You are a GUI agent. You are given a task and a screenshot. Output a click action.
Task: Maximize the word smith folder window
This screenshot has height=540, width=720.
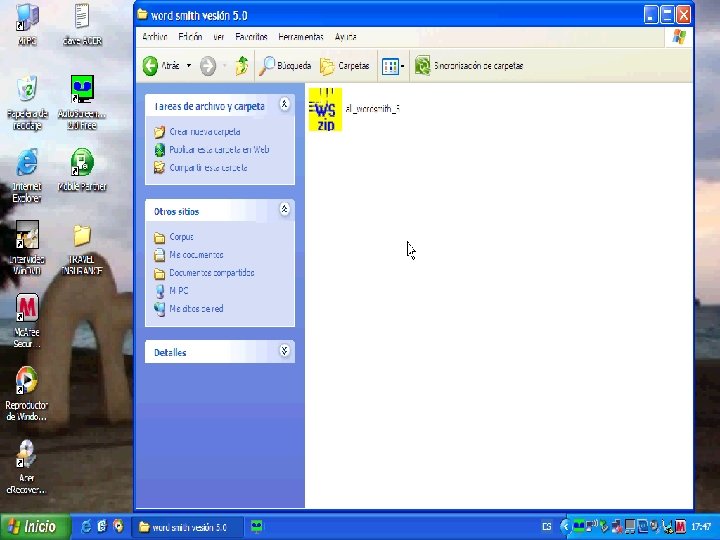667,15
